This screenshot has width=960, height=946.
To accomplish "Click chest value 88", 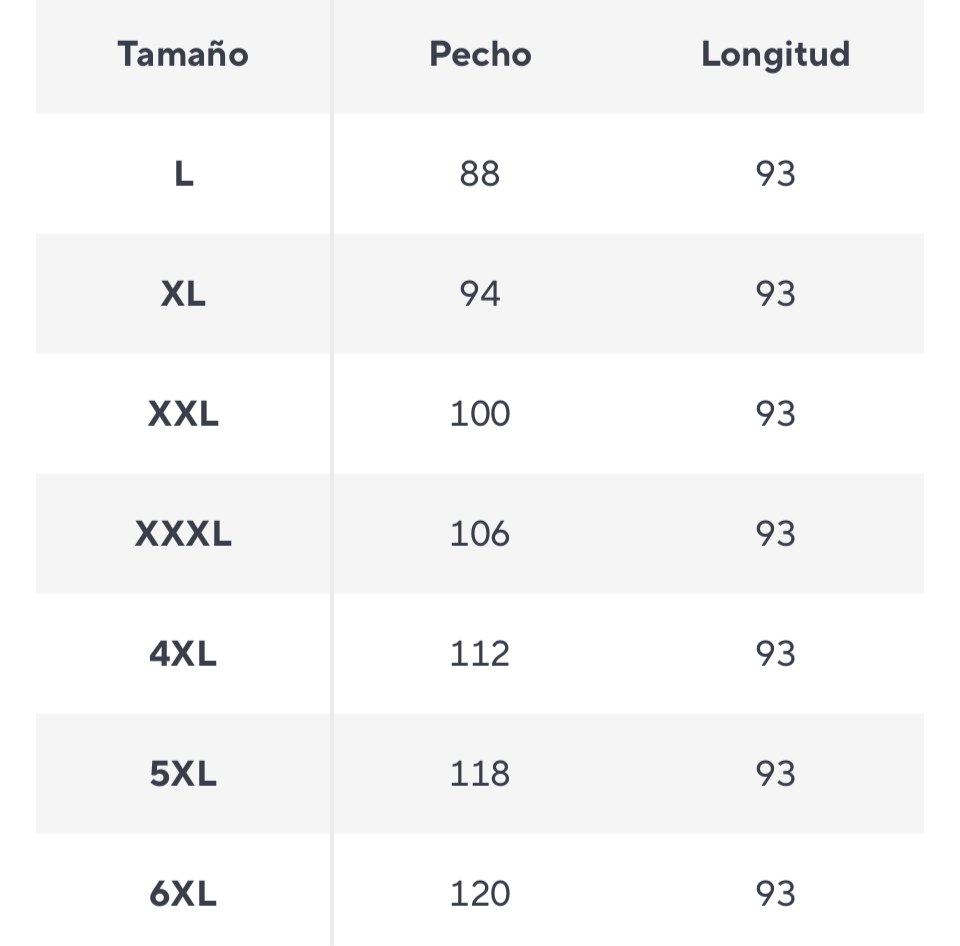I will pyautogui.click(x=480, y=174).
